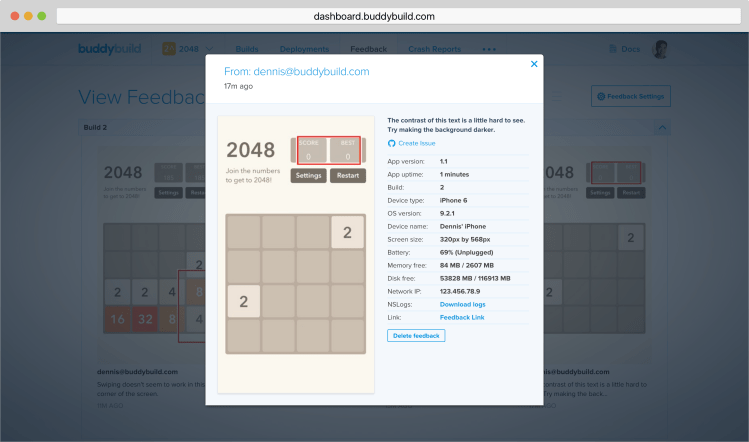Delete this feedback entry
Image resolution: width=749 pixels, height=442 pixels.
tap(416, 335)
